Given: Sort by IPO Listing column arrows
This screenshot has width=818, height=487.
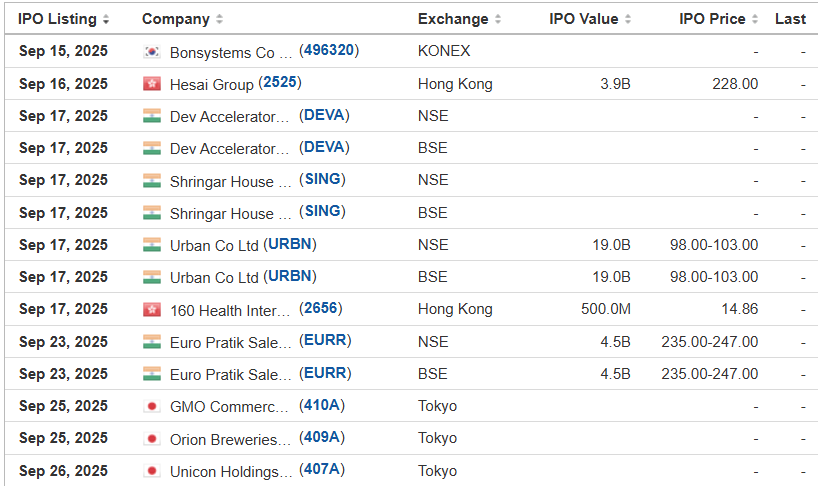Looking at the screenshot, I should [x=106, y=20].
